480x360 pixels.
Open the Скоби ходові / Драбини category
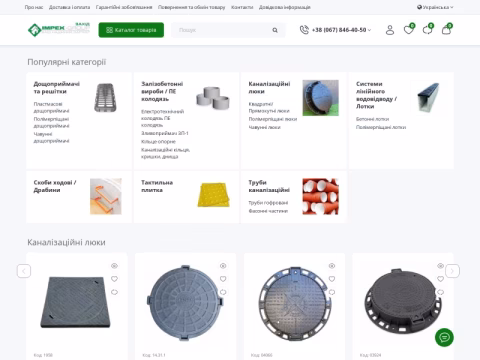[55, 186]
